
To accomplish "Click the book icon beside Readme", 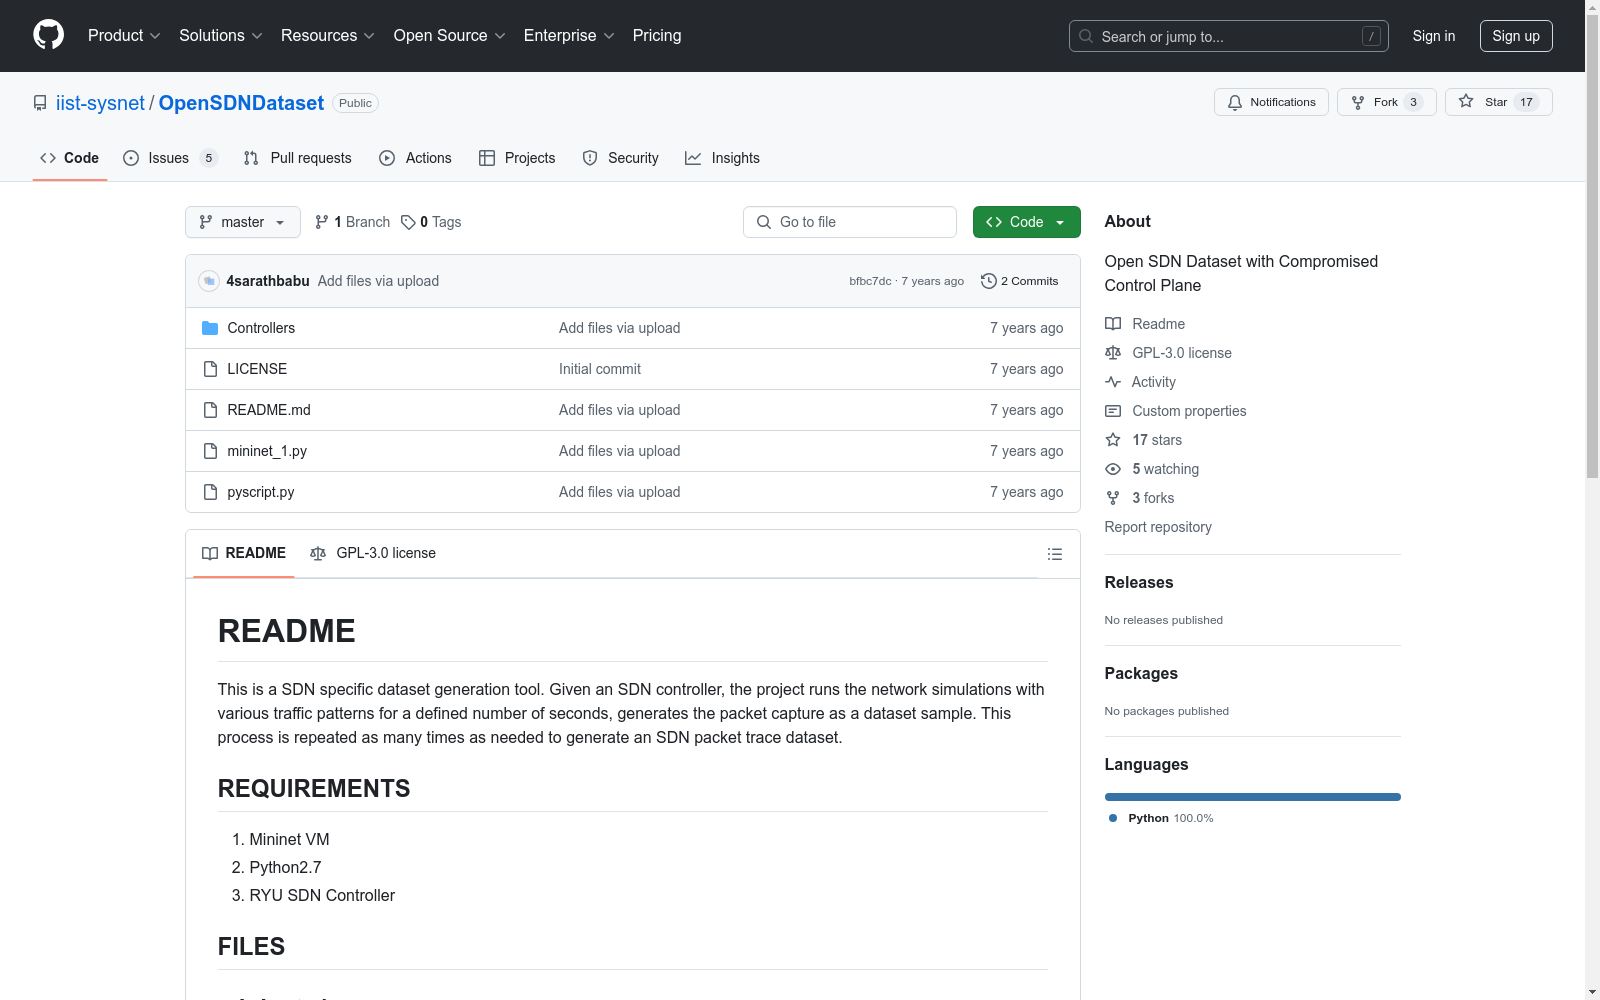I will coord(1113,324).
